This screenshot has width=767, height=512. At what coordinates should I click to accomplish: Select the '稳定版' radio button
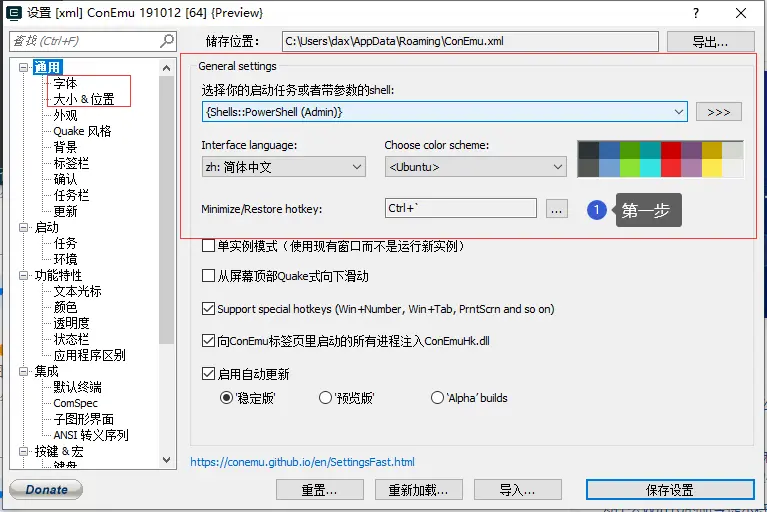(226, 398)
